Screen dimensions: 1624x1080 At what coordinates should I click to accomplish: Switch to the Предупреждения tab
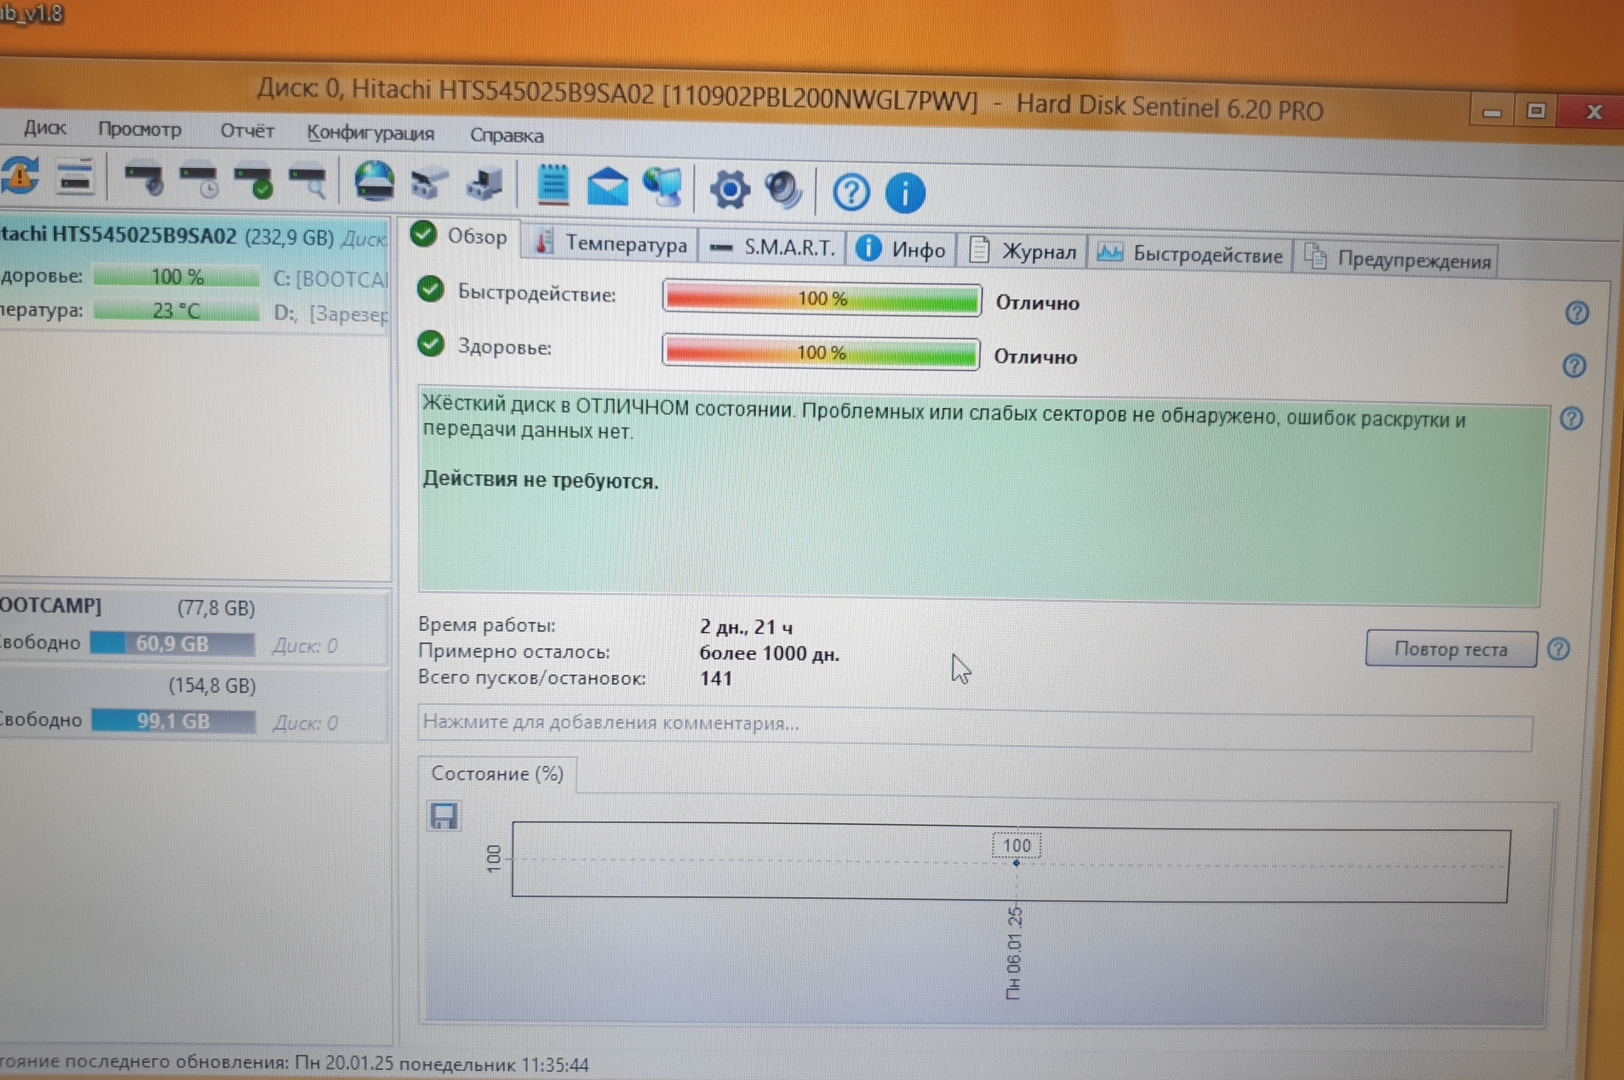(x=1397, y=259)
